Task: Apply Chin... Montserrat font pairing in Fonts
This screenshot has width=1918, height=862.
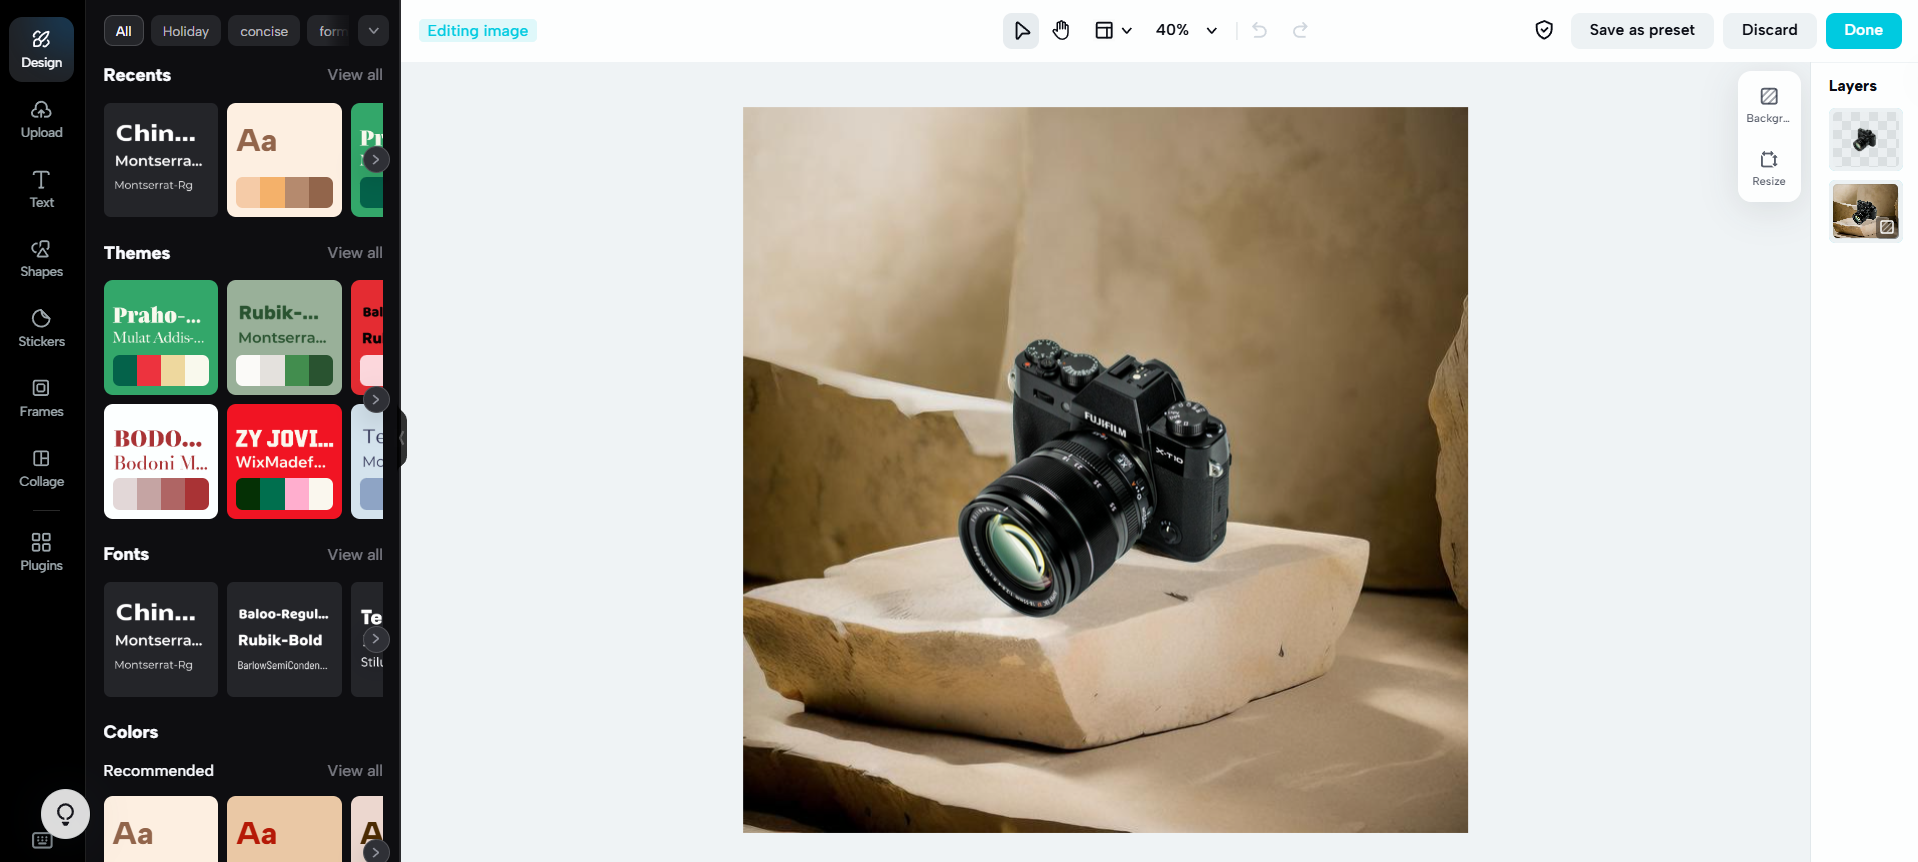Action: click(161, 640)
